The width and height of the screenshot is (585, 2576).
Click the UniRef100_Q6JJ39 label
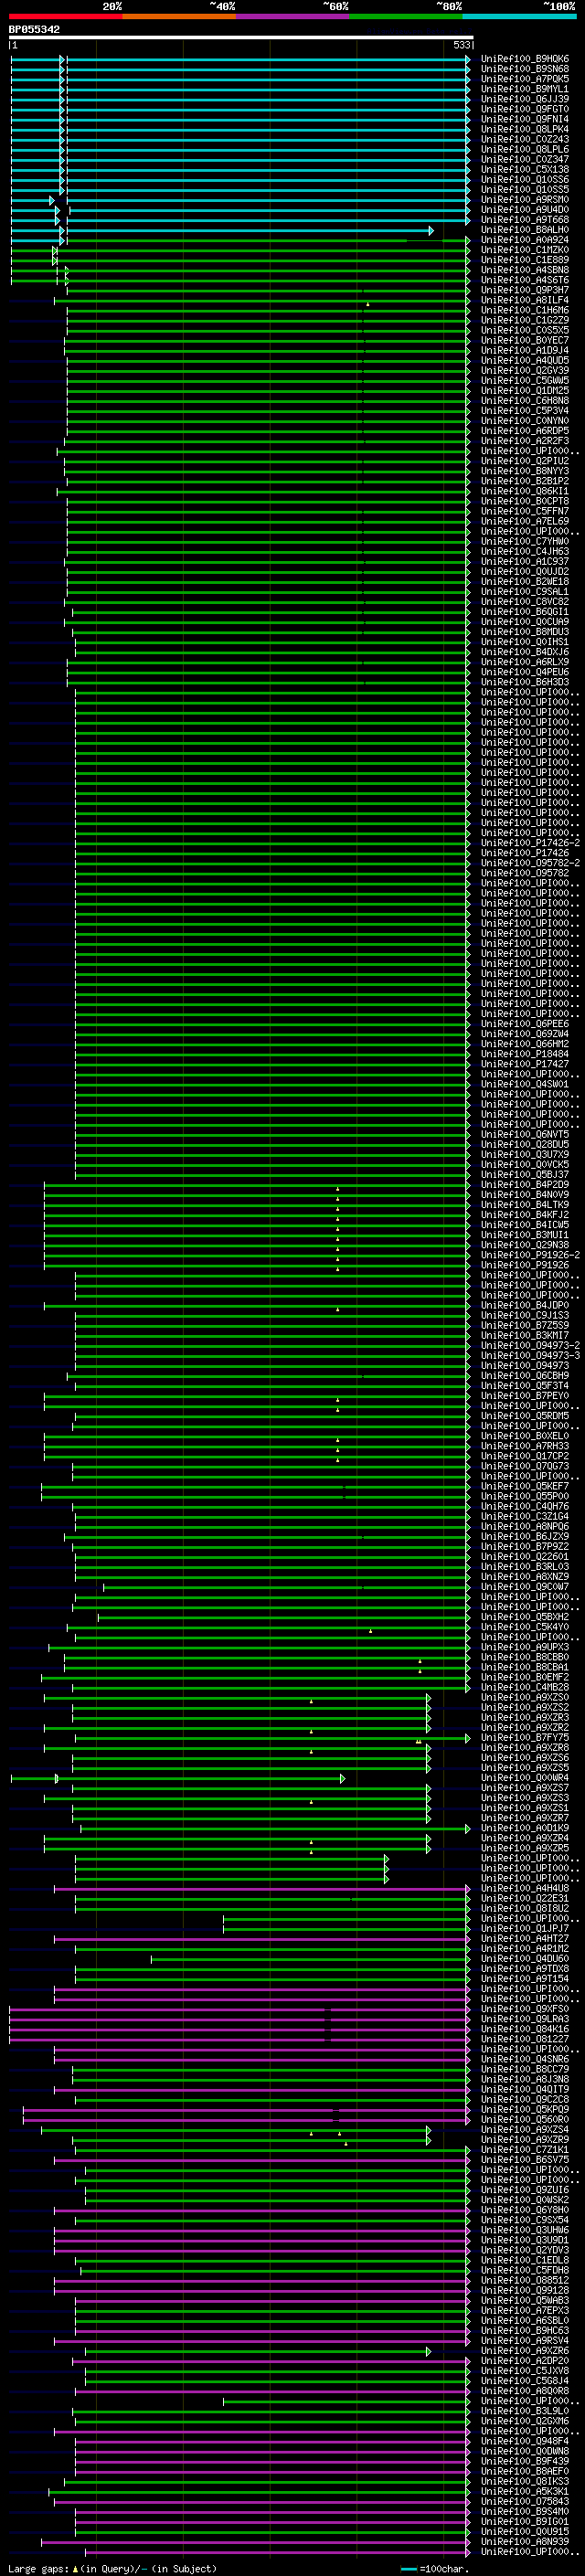tap(525, 99)
